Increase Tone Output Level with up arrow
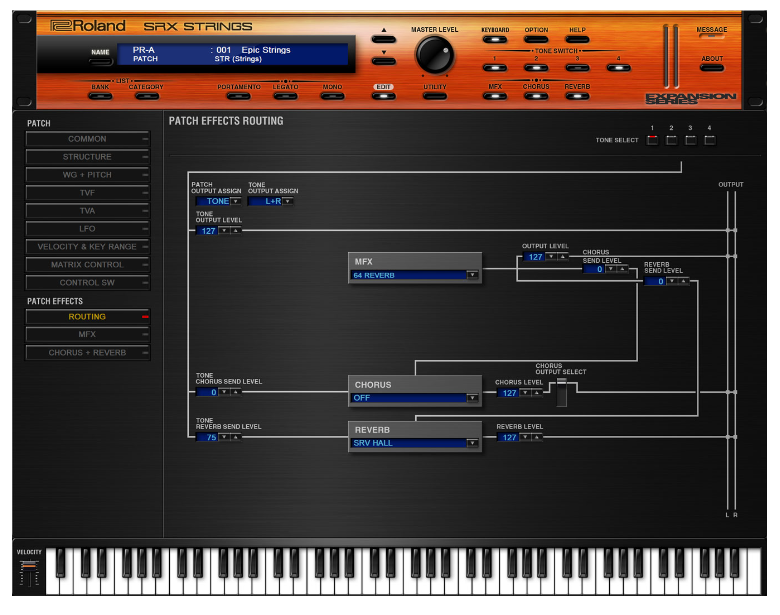This screenshot has height=615, width=780. point(236,231)
